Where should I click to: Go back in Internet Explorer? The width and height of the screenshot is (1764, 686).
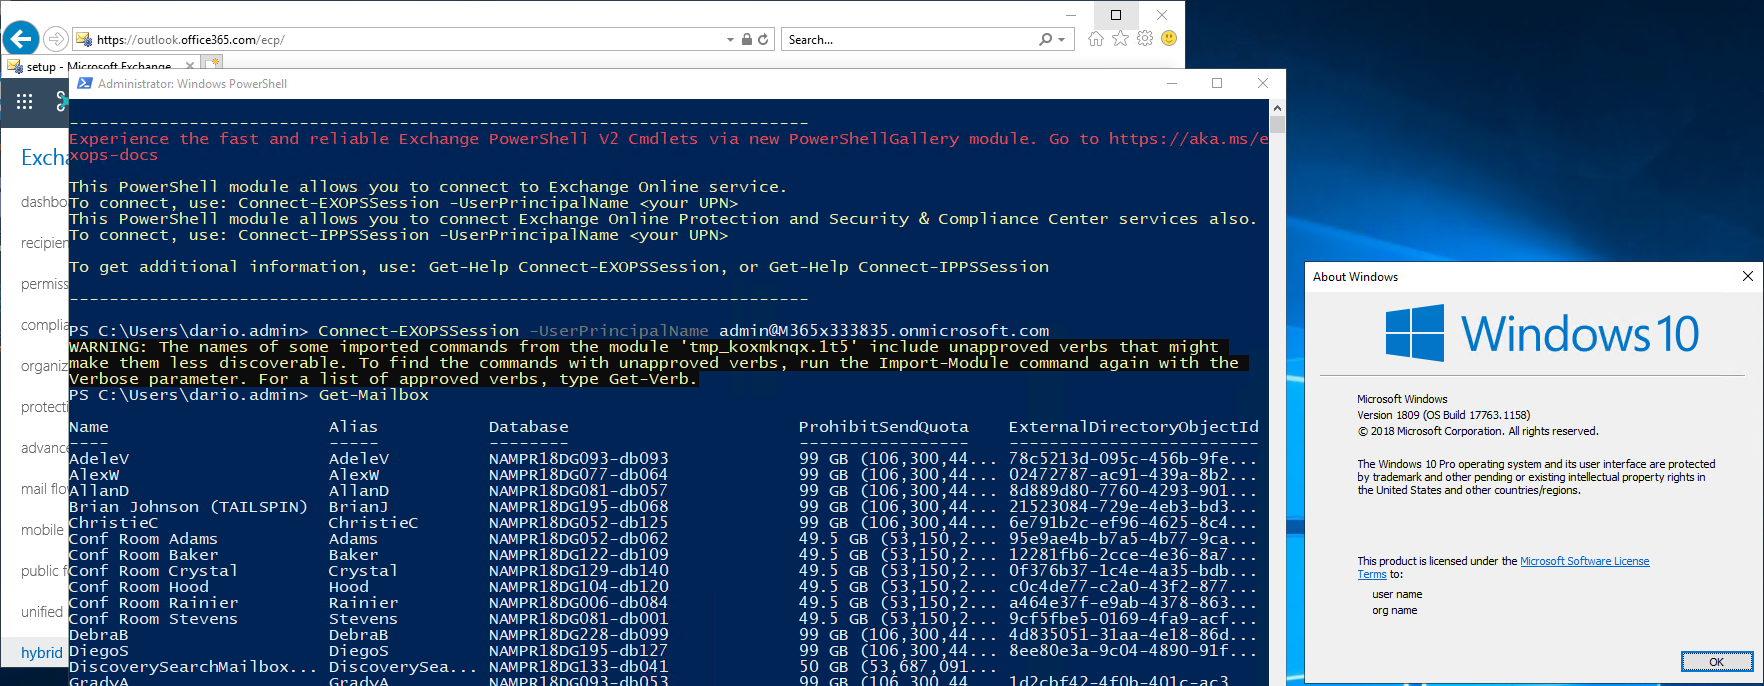coord(21,38)
